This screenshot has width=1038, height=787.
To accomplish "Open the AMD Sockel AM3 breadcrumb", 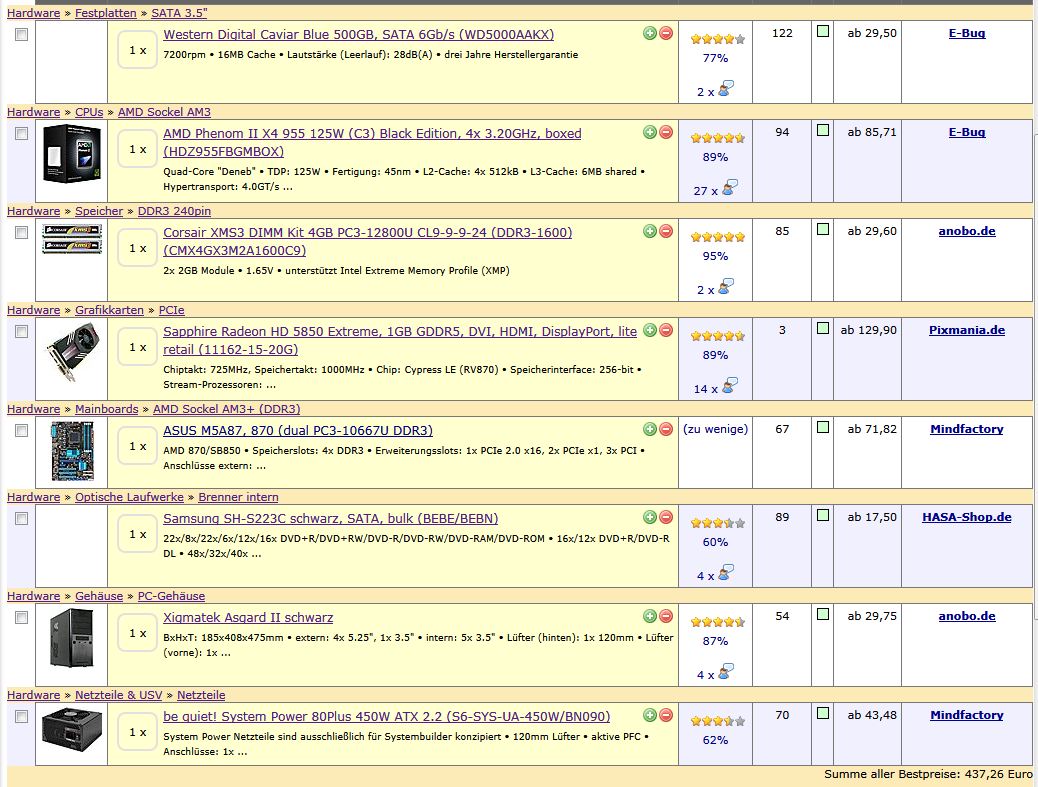I will click(x=164, y=112).
